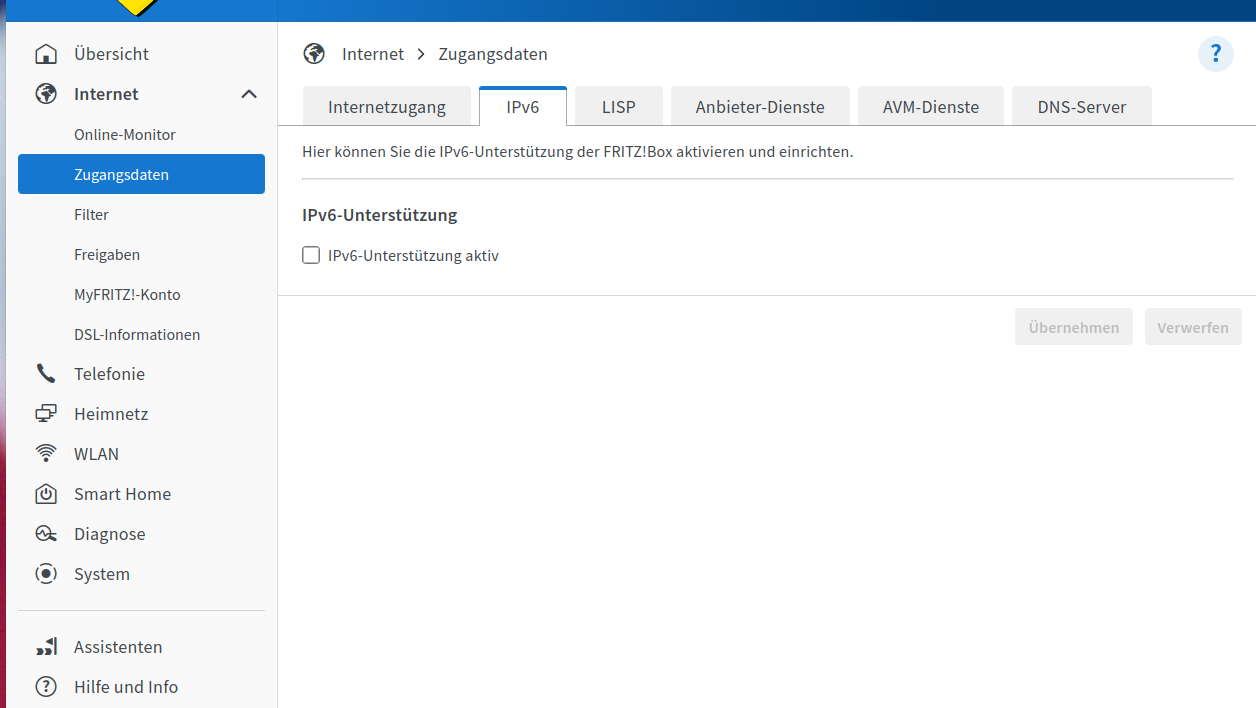
Task: Open Assistenten via its sidebar icon
Action: point(46,646)
